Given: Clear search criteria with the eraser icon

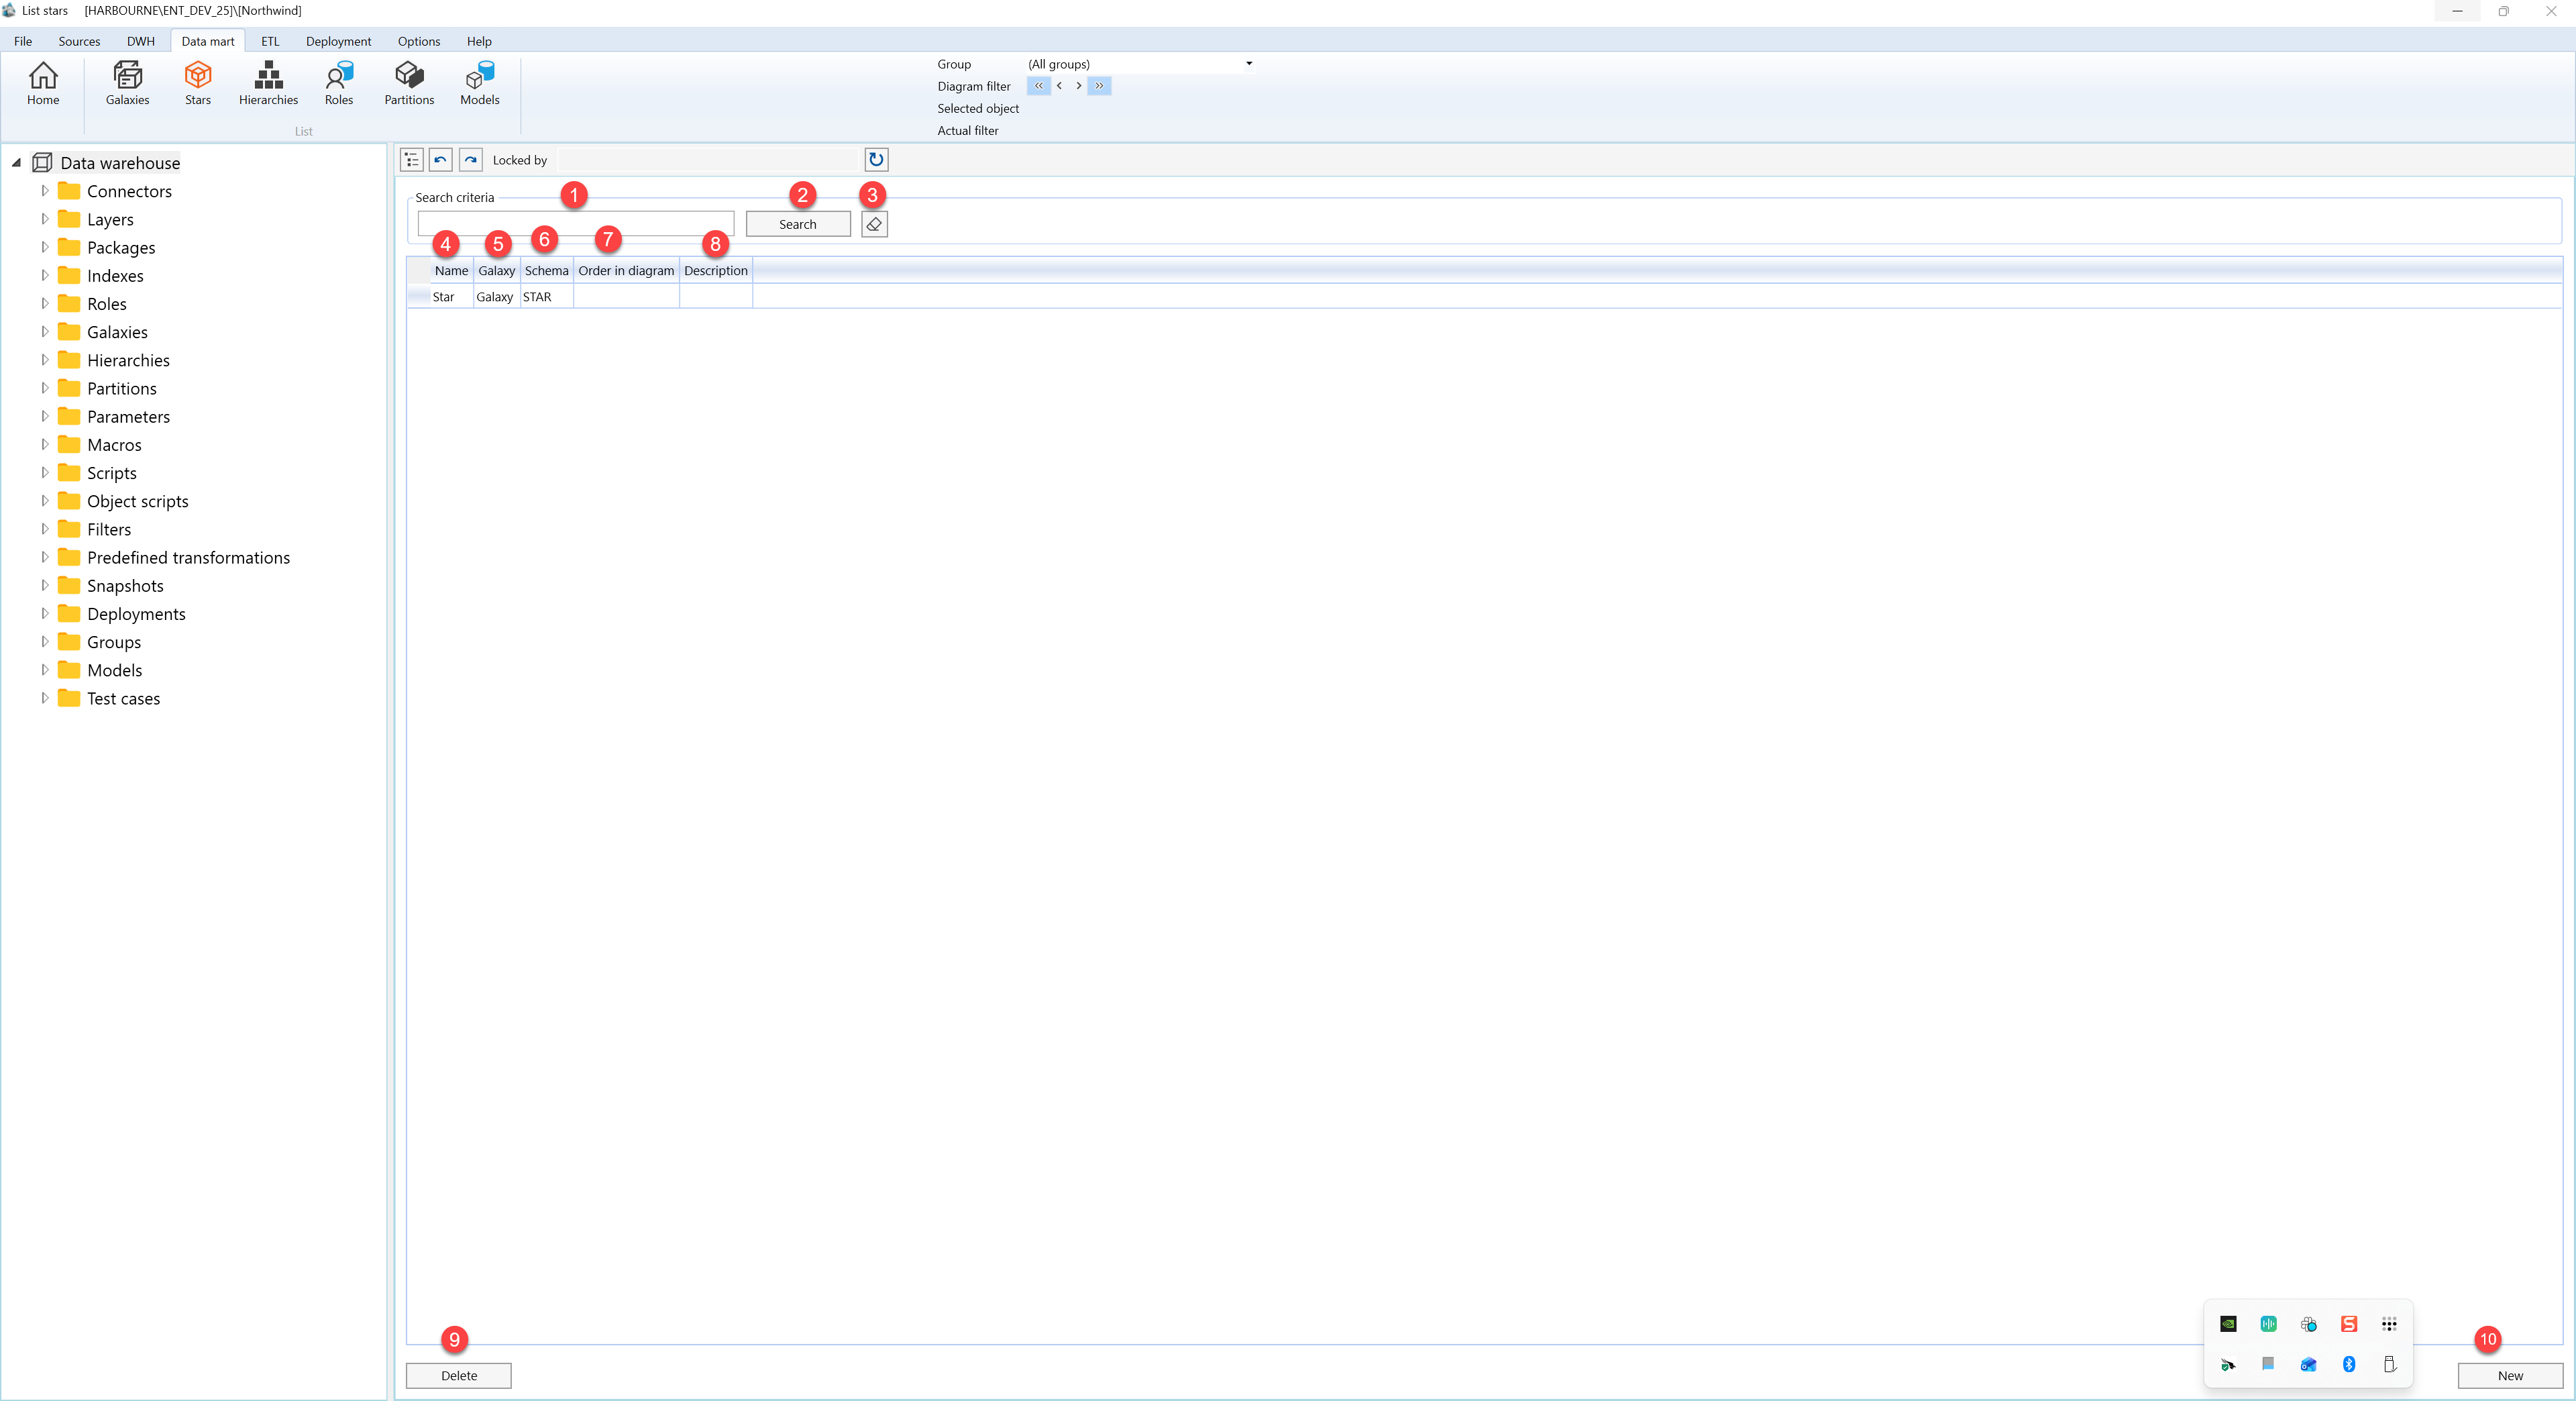Looking at the screenshot, I should click(x=874, y=224).
